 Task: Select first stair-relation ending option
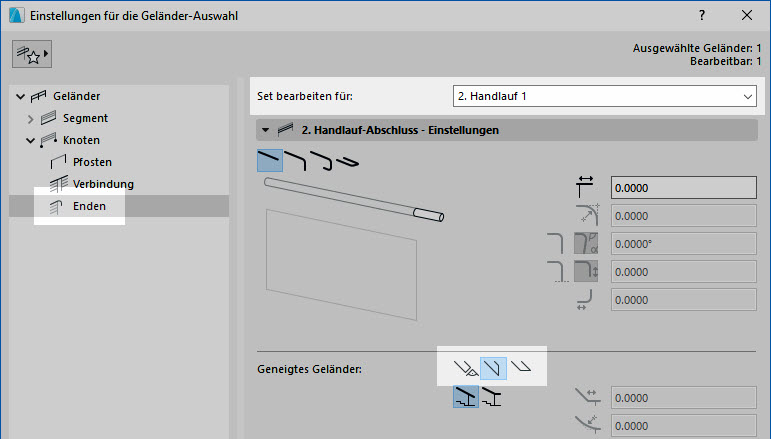[x=466, y=397]
